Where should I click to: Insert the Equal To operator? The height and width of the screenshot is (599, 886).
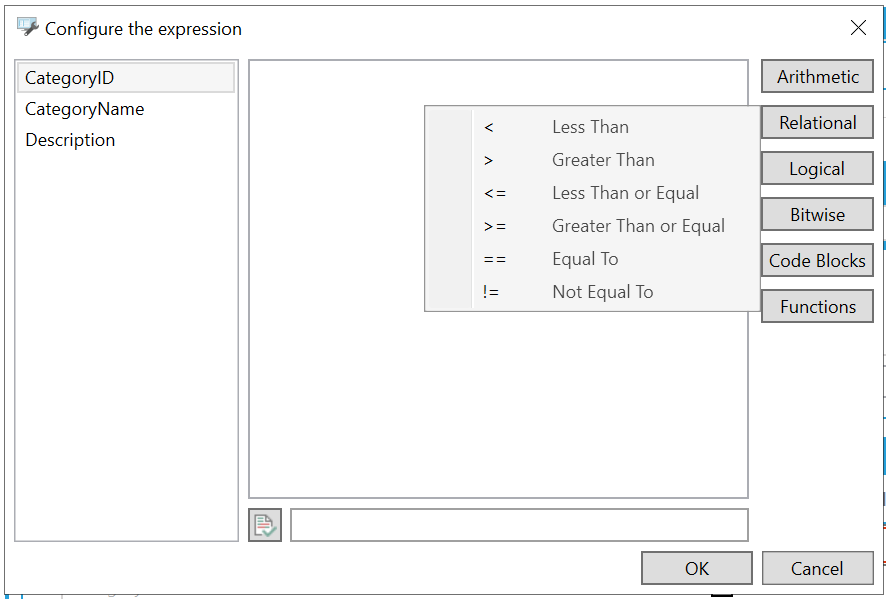tap(585, 259)
